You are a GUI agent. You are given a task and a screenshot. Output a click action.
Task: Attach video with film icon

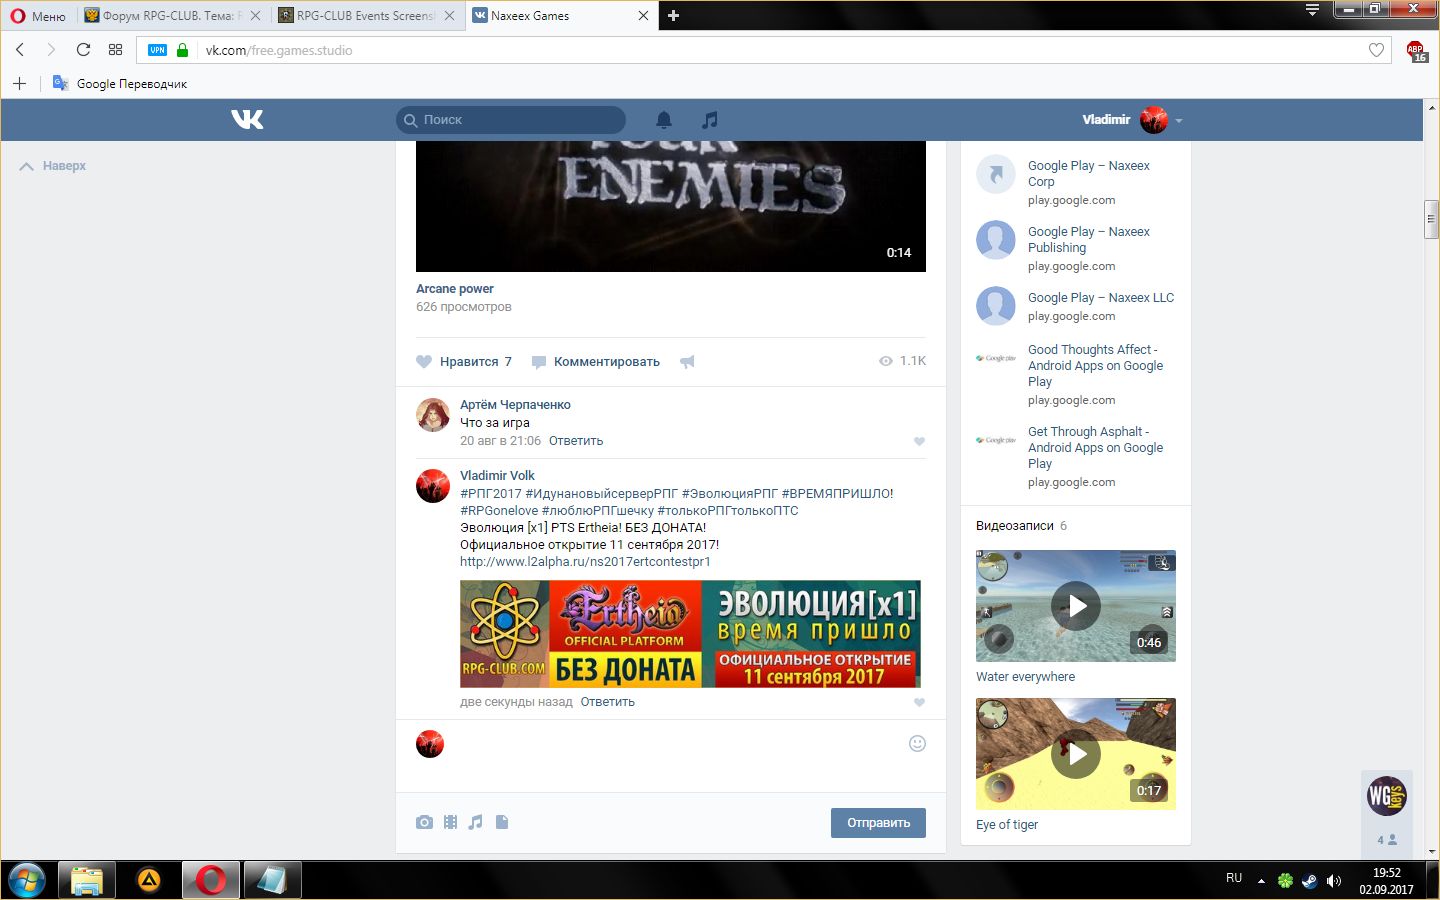[x=450, y=822]
